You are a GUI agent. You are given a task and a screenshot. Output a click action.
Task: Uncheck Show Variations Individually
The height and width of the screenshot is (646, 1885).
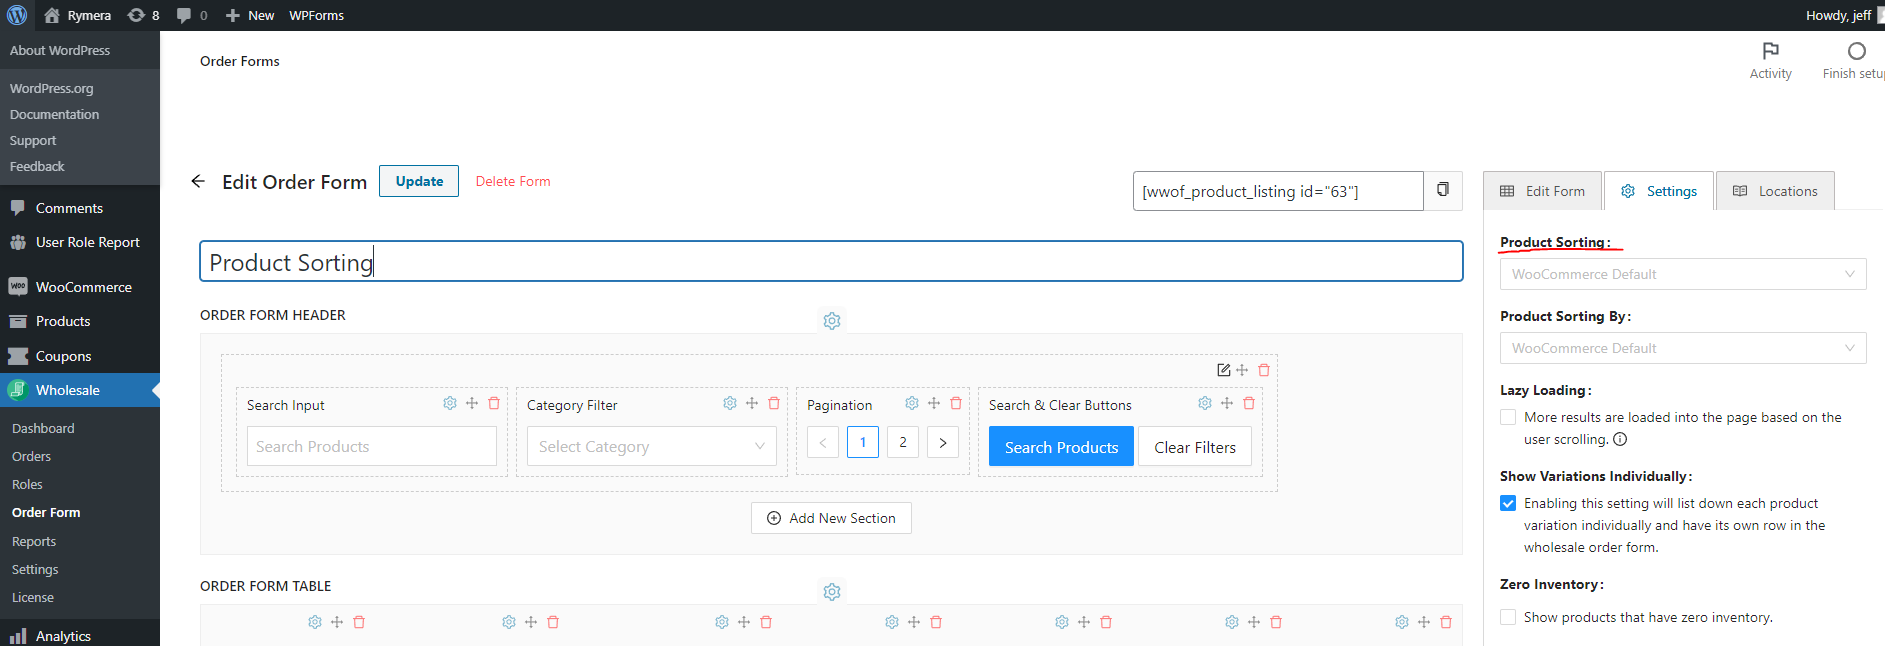tap(1508, 503)
